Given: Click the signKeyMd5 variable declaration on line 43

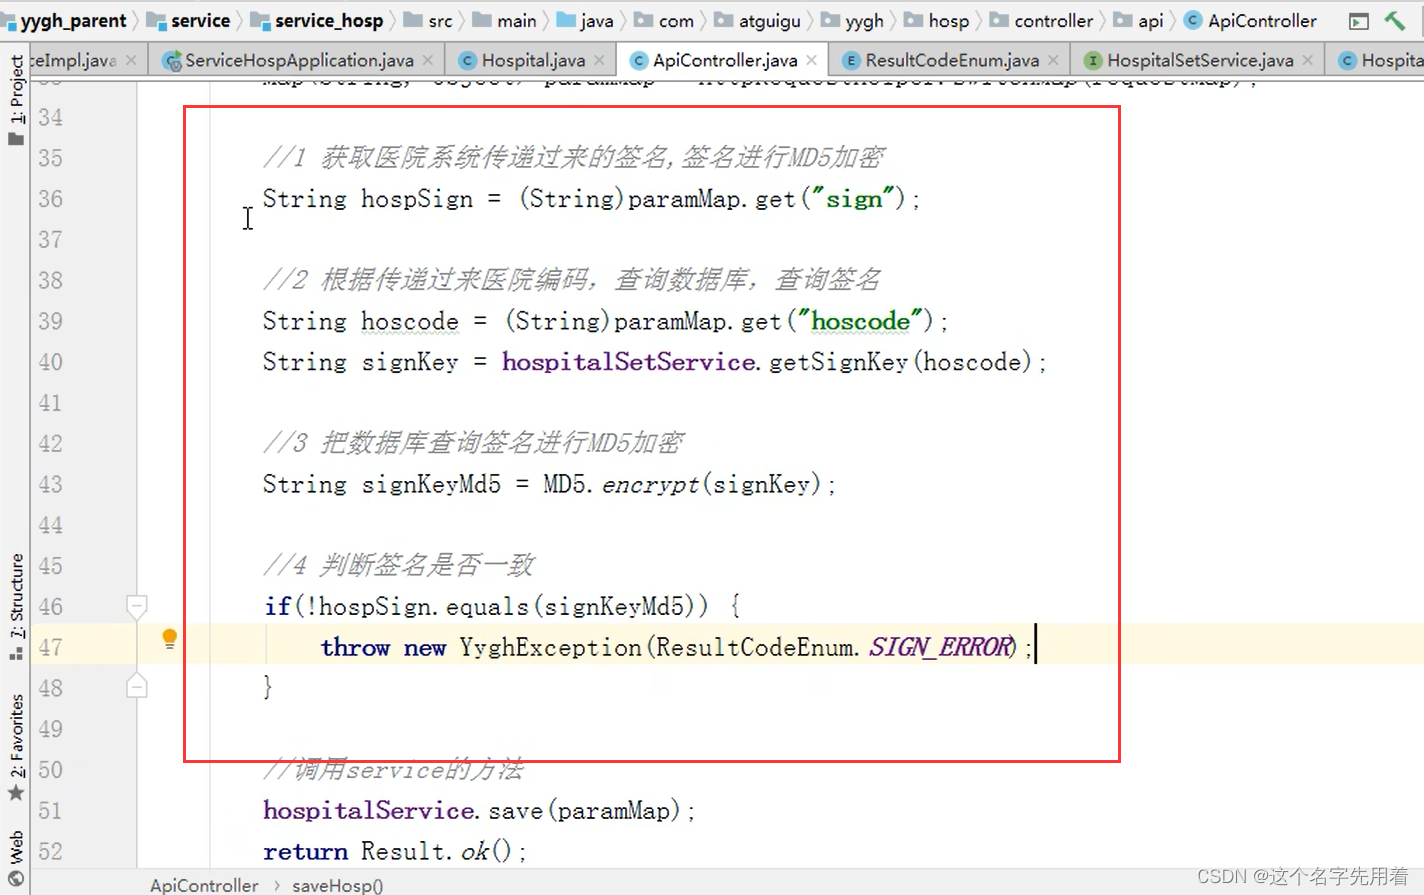Looking at the screenshot, I should 431,484.
